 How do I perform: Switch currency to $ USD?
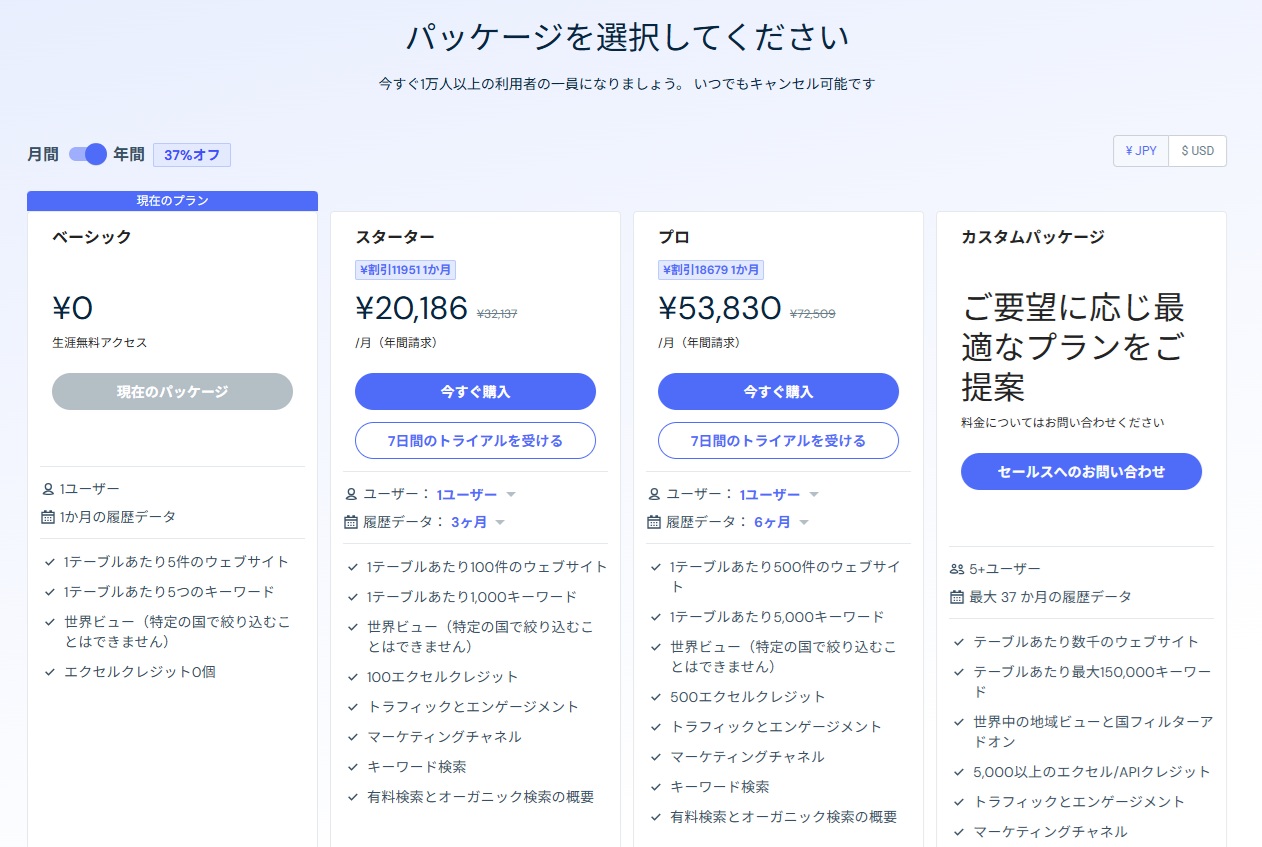[1197, 151]
